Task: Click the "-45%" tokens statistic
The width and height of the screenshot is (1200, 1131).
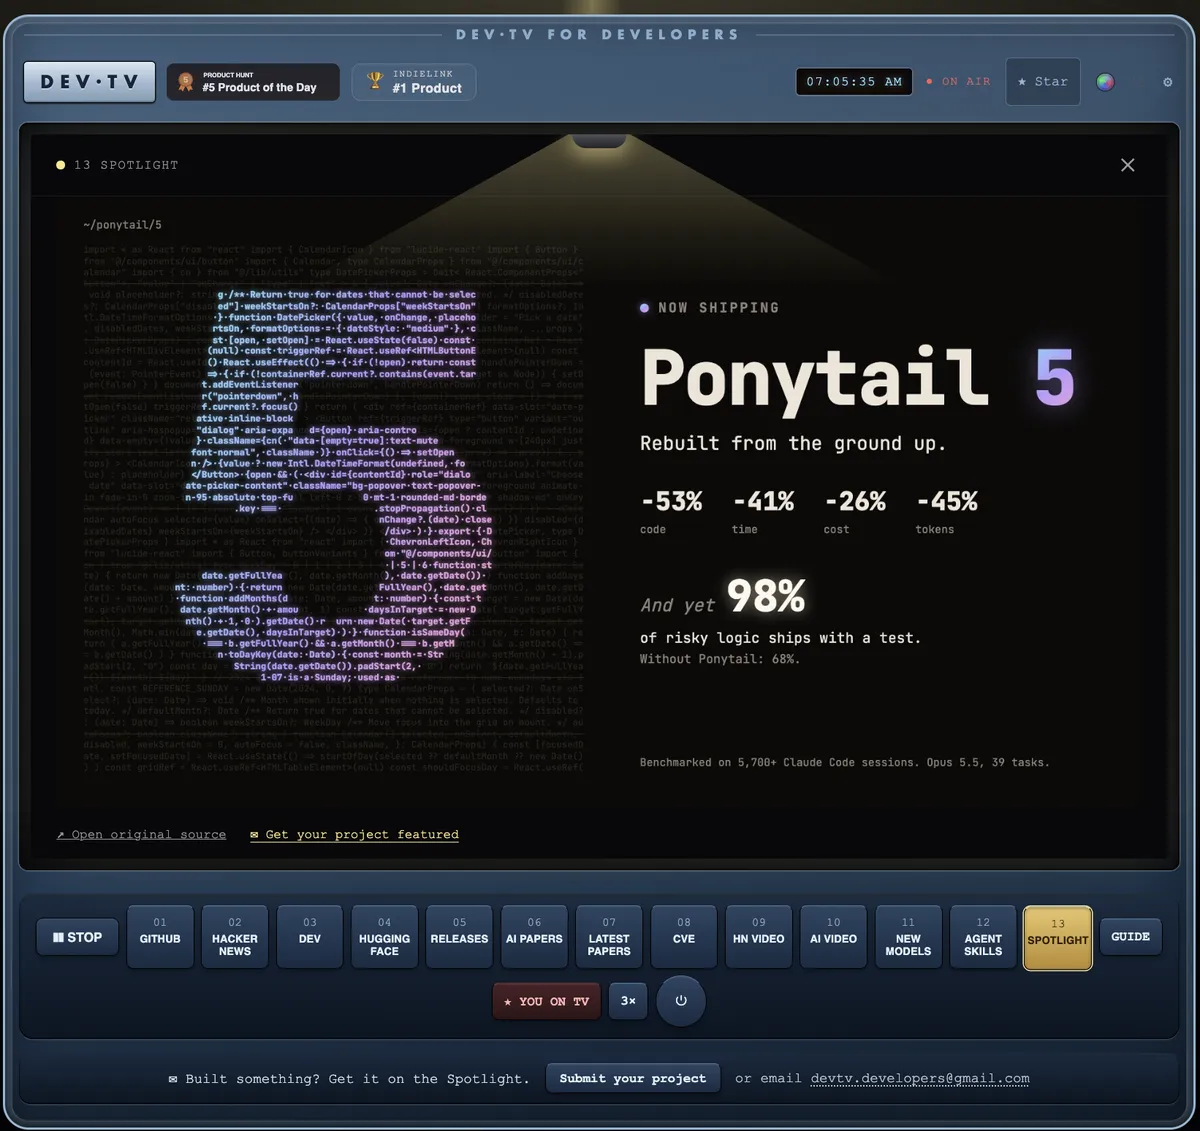Action: tap(947, 501)
